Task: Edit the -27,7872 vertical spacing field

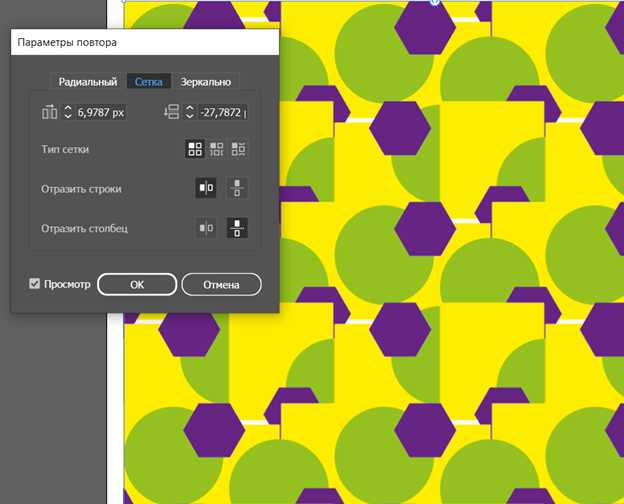Action: (x=223, y=113)
